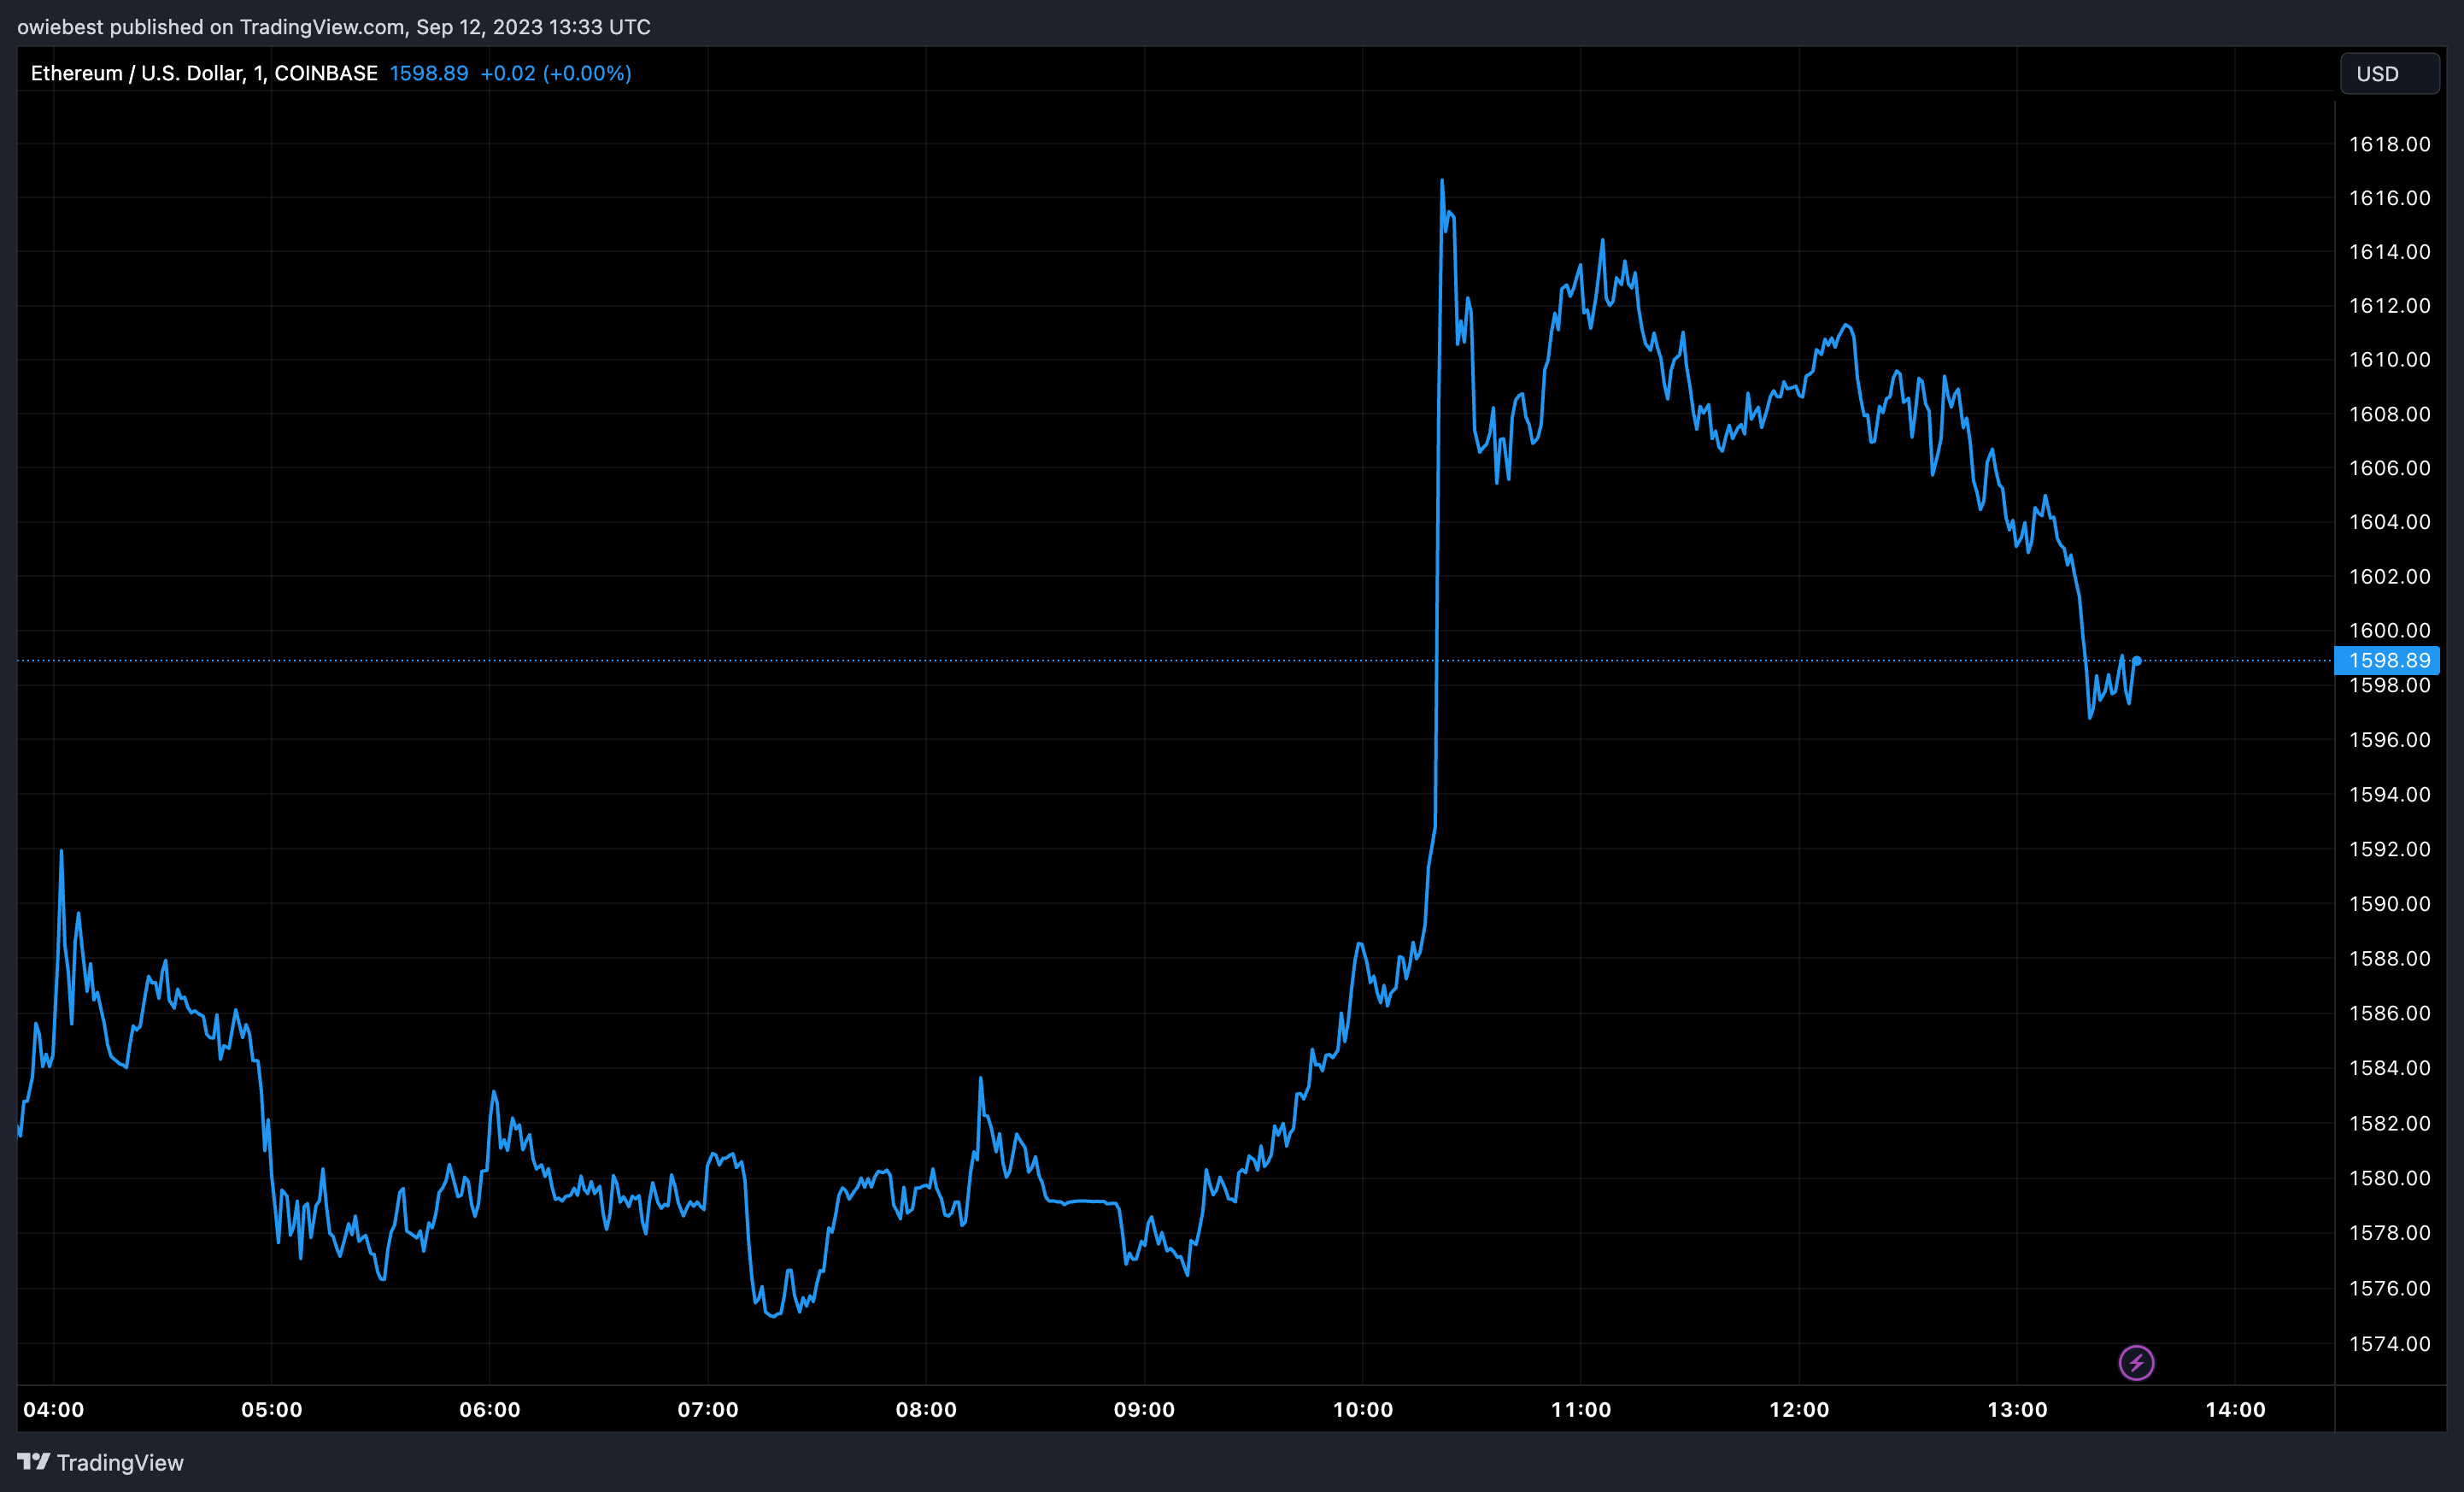Click the 11:00 time axis label
Screen dimensions: 2464x1492
tap(1581, 1409)
